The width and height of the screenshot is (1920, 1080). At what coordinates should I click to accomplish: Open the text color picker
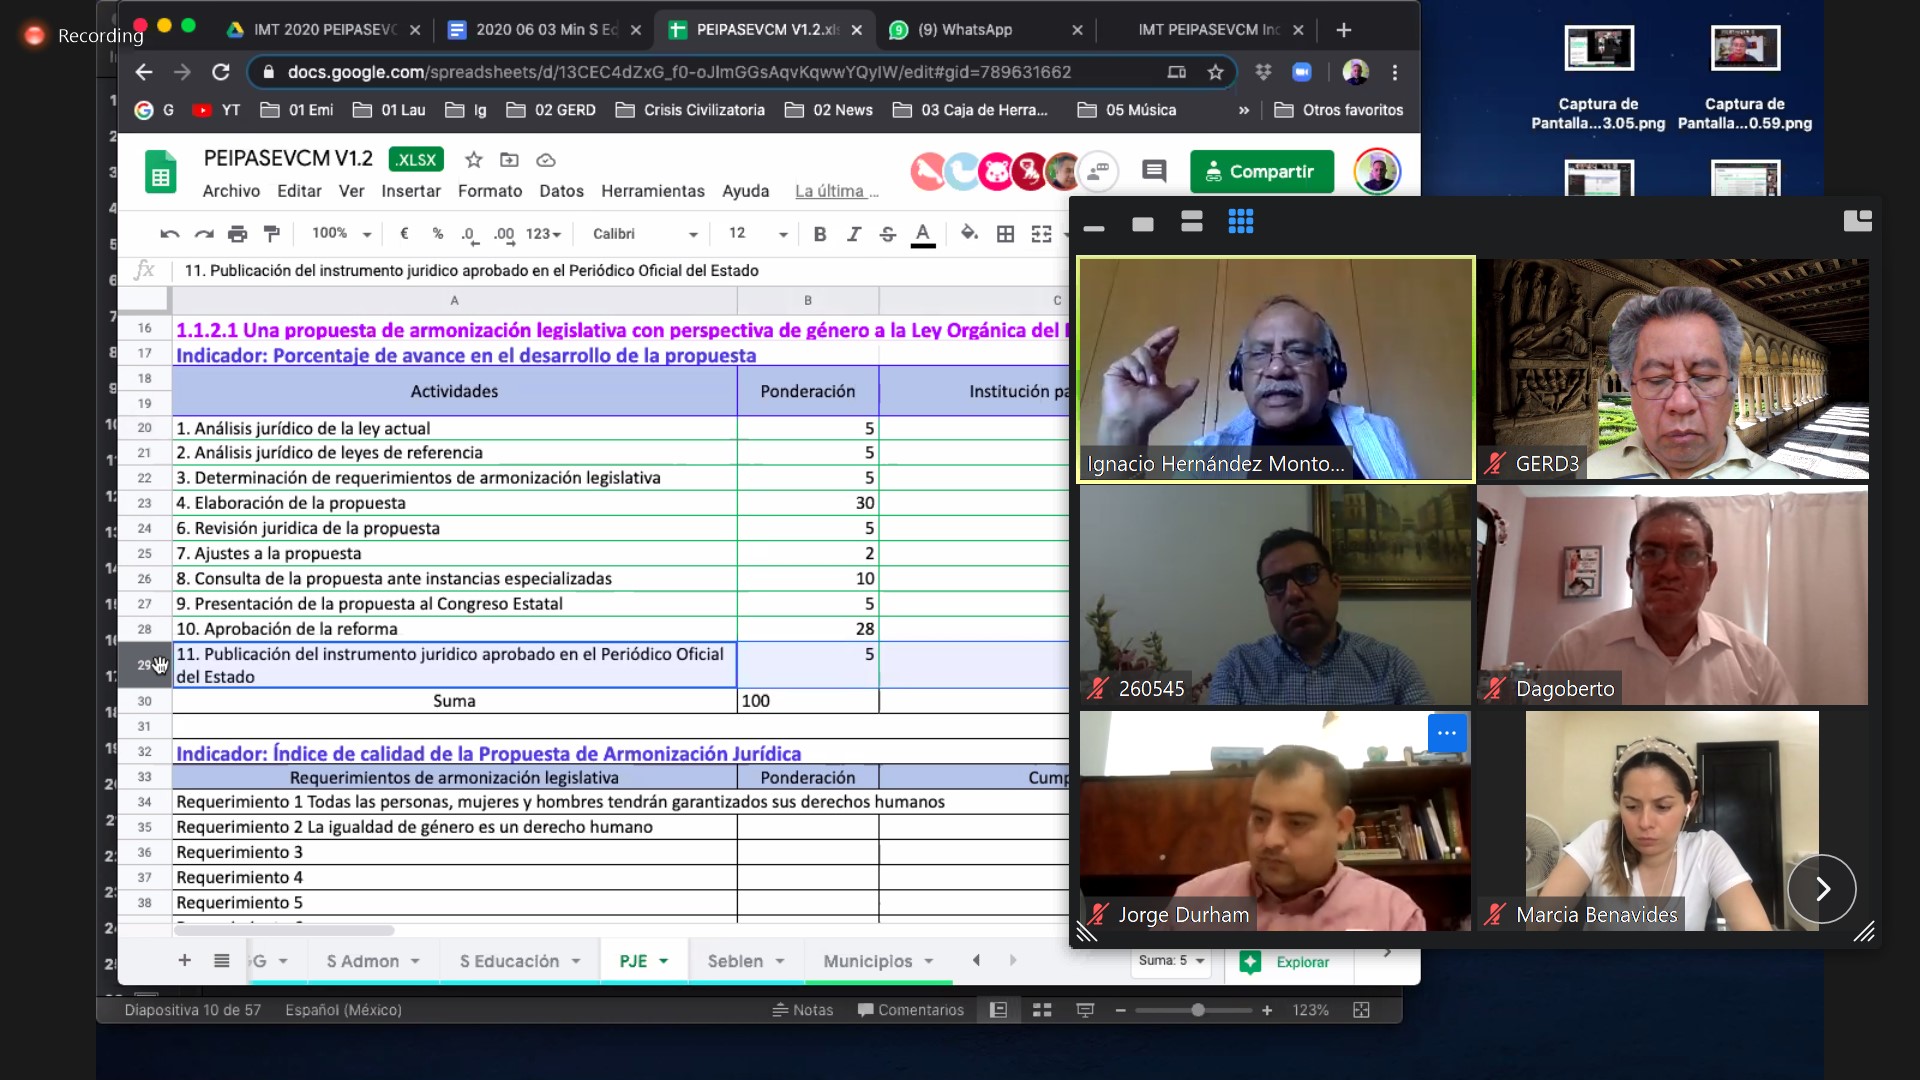click(x=923, y=234)
